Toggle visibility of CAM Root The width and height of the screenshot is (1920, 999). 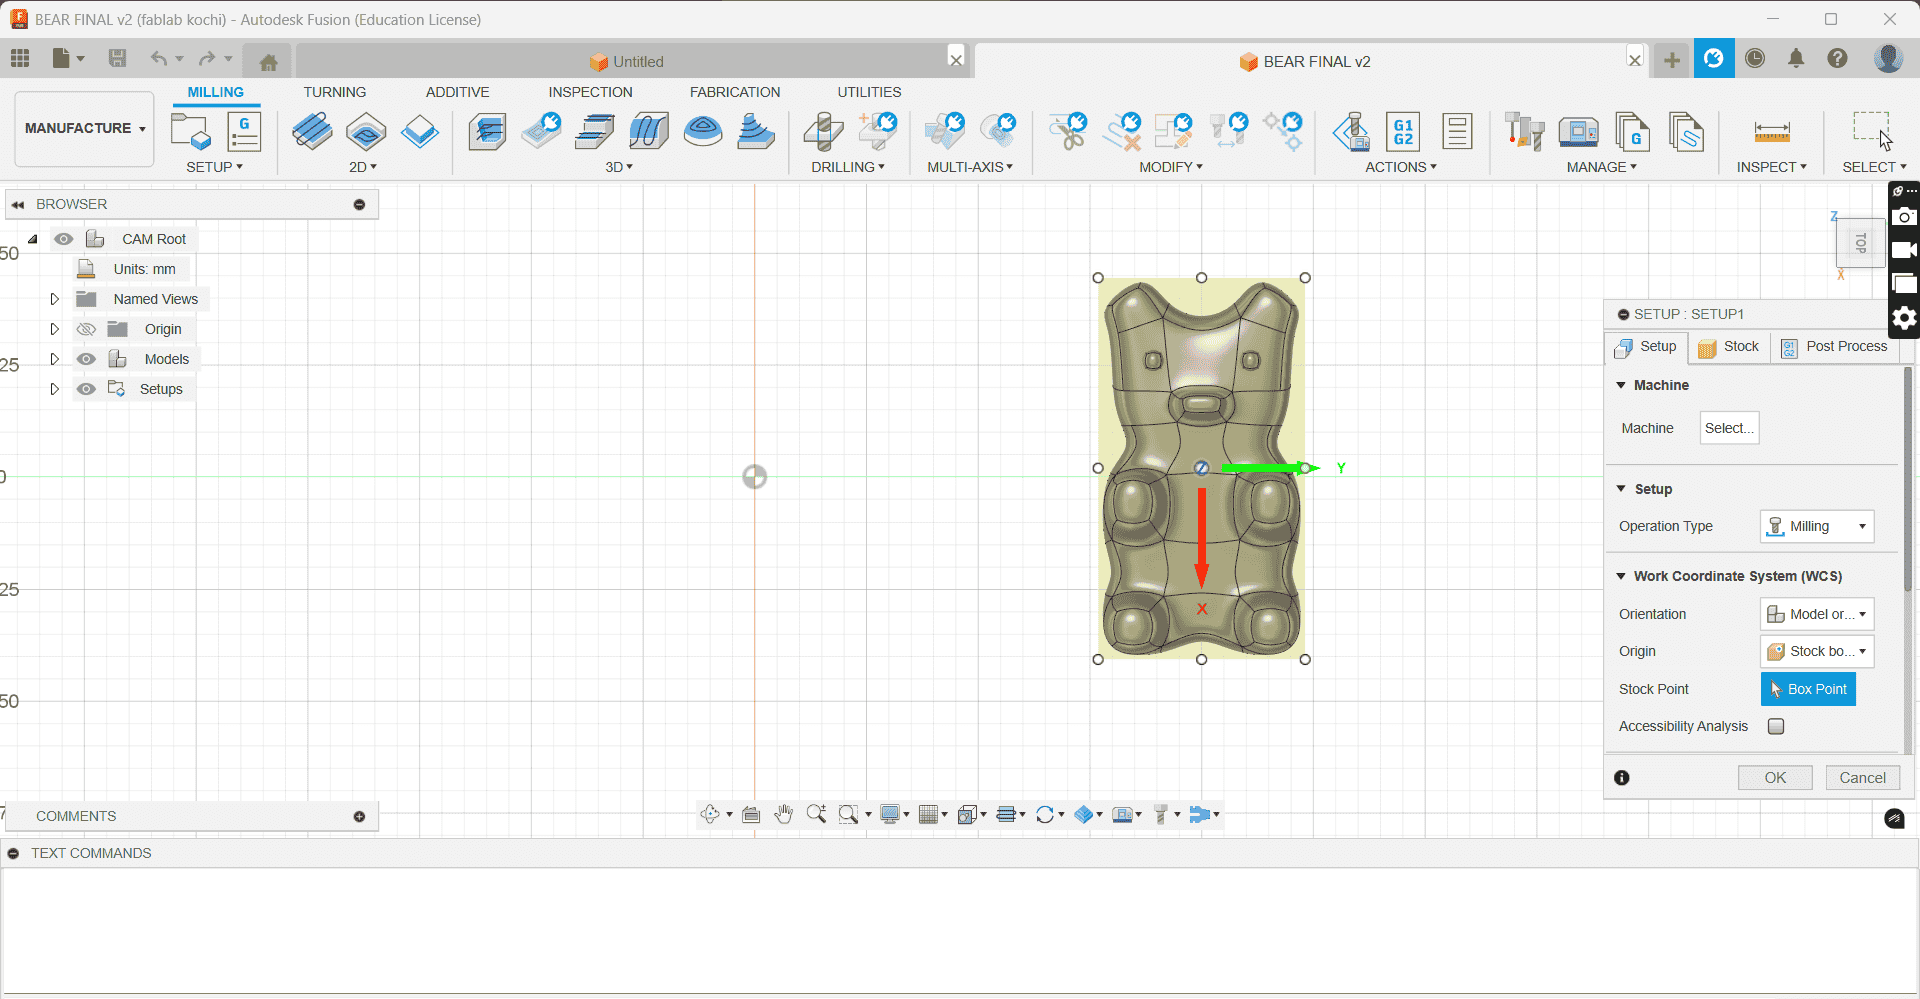pos(64,239)
